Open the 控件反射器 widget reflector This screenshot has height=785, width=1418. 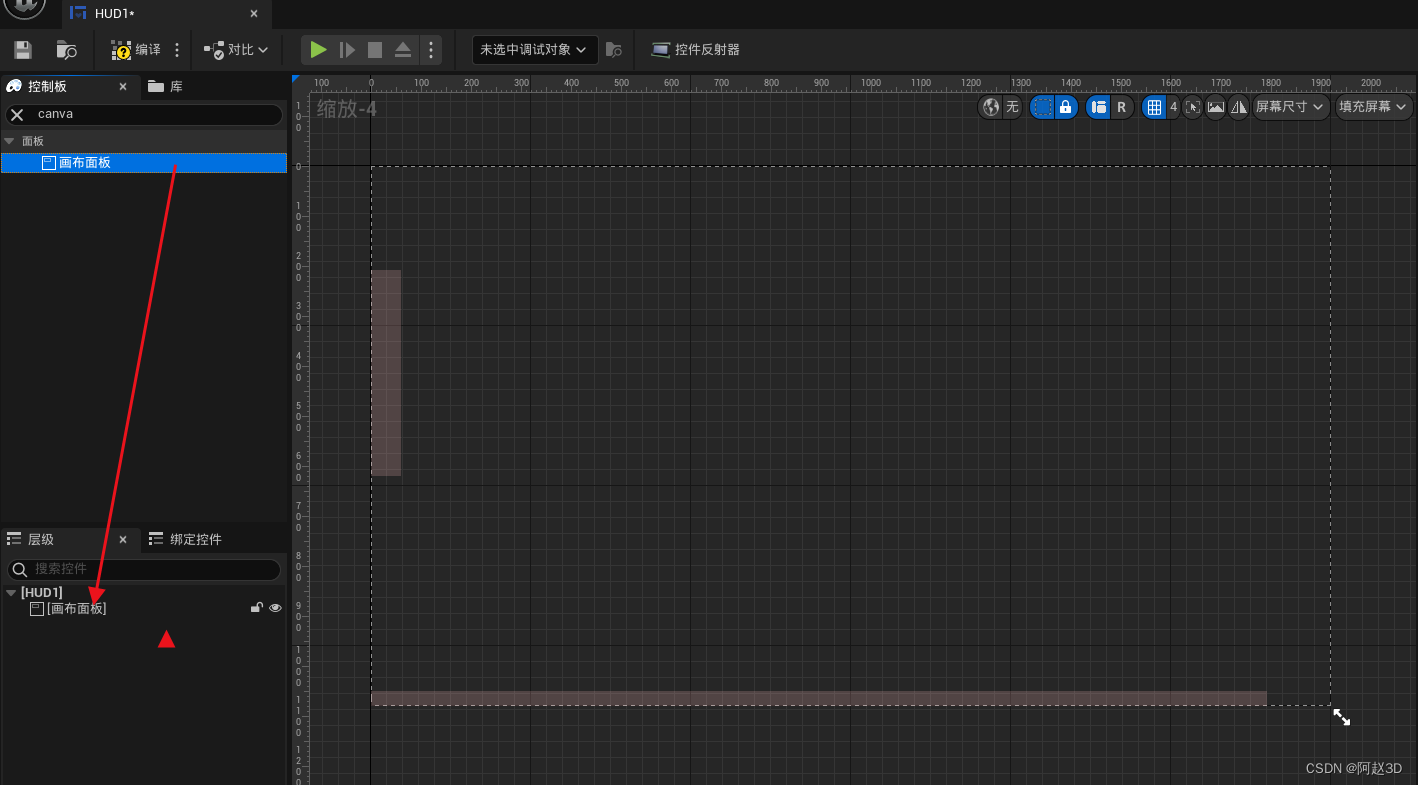(695, 50)
